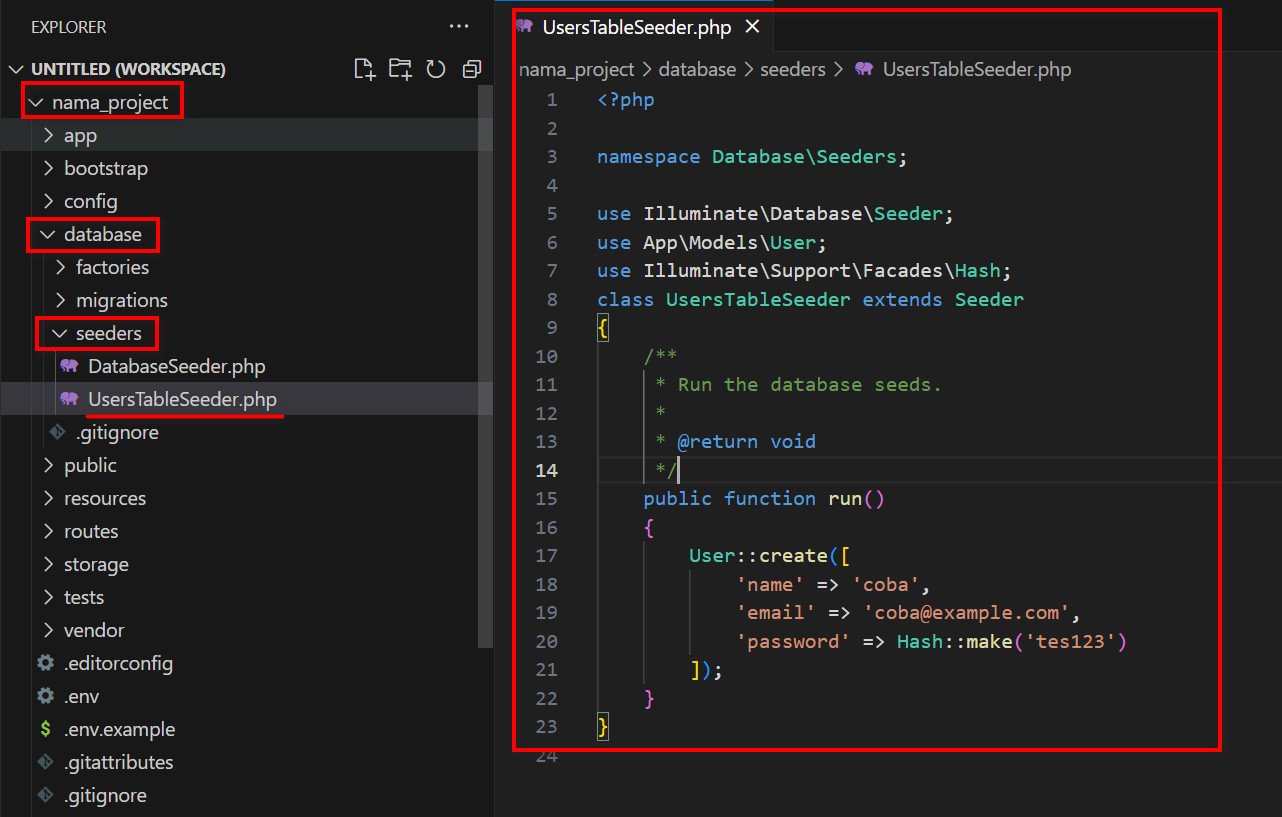
Task: Click 'namespace Database\Seeders;' code line
Action: (752, 157)
